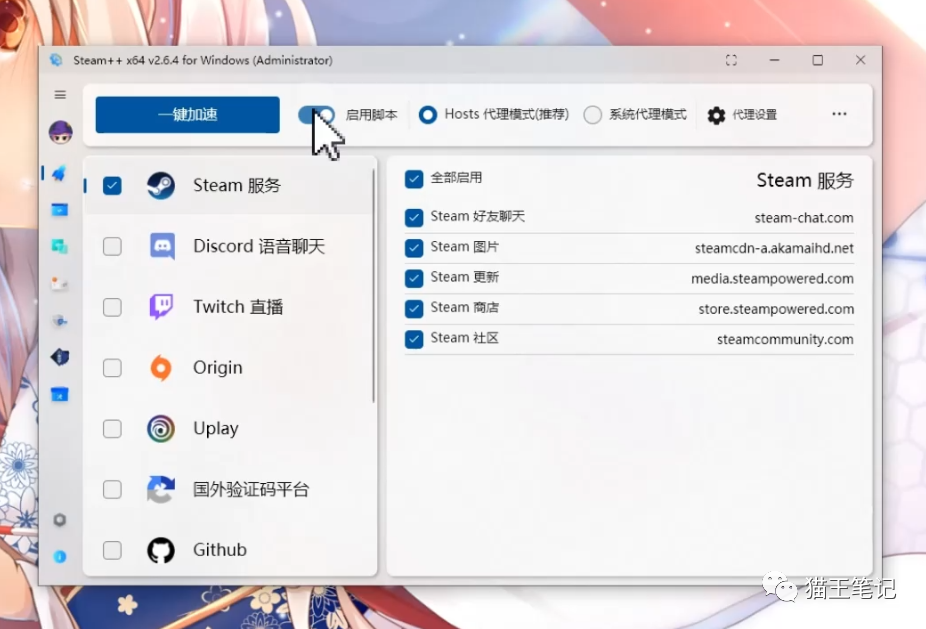The width and height of the screenshot is (926, 629).
Task: Click the 代理设置 label
Action: click(x=755, y=115)
